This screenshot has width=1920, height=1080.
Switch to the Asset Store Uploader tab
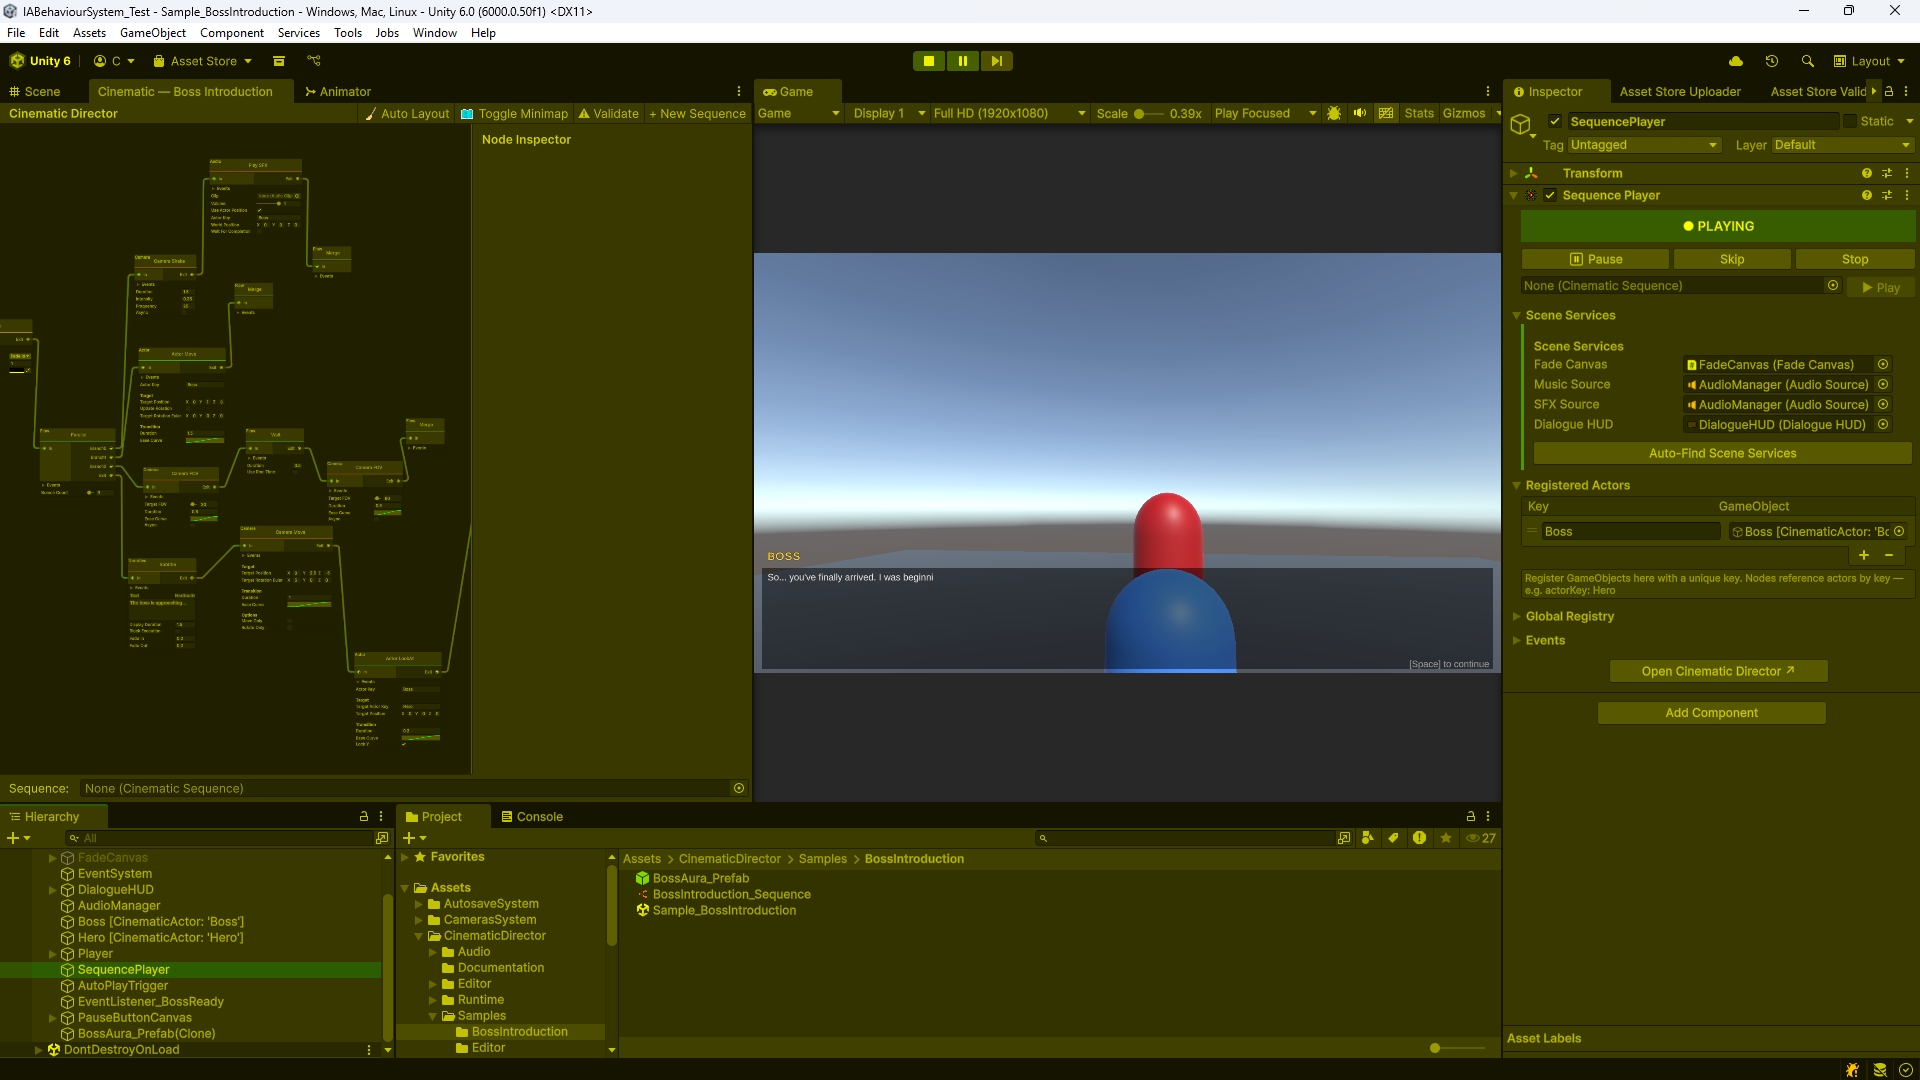pos(1680,91)
